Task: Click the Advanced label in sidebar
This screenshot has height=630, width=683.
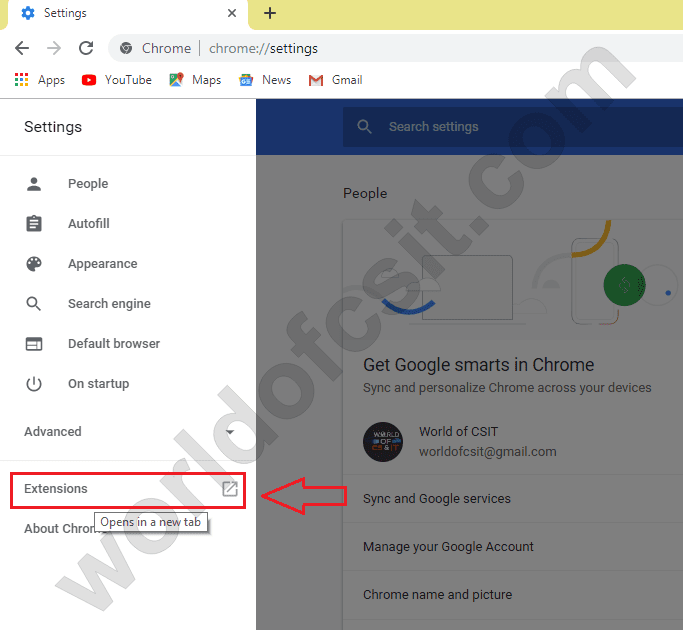Action: pyautogui.click(x=53, y=432)
